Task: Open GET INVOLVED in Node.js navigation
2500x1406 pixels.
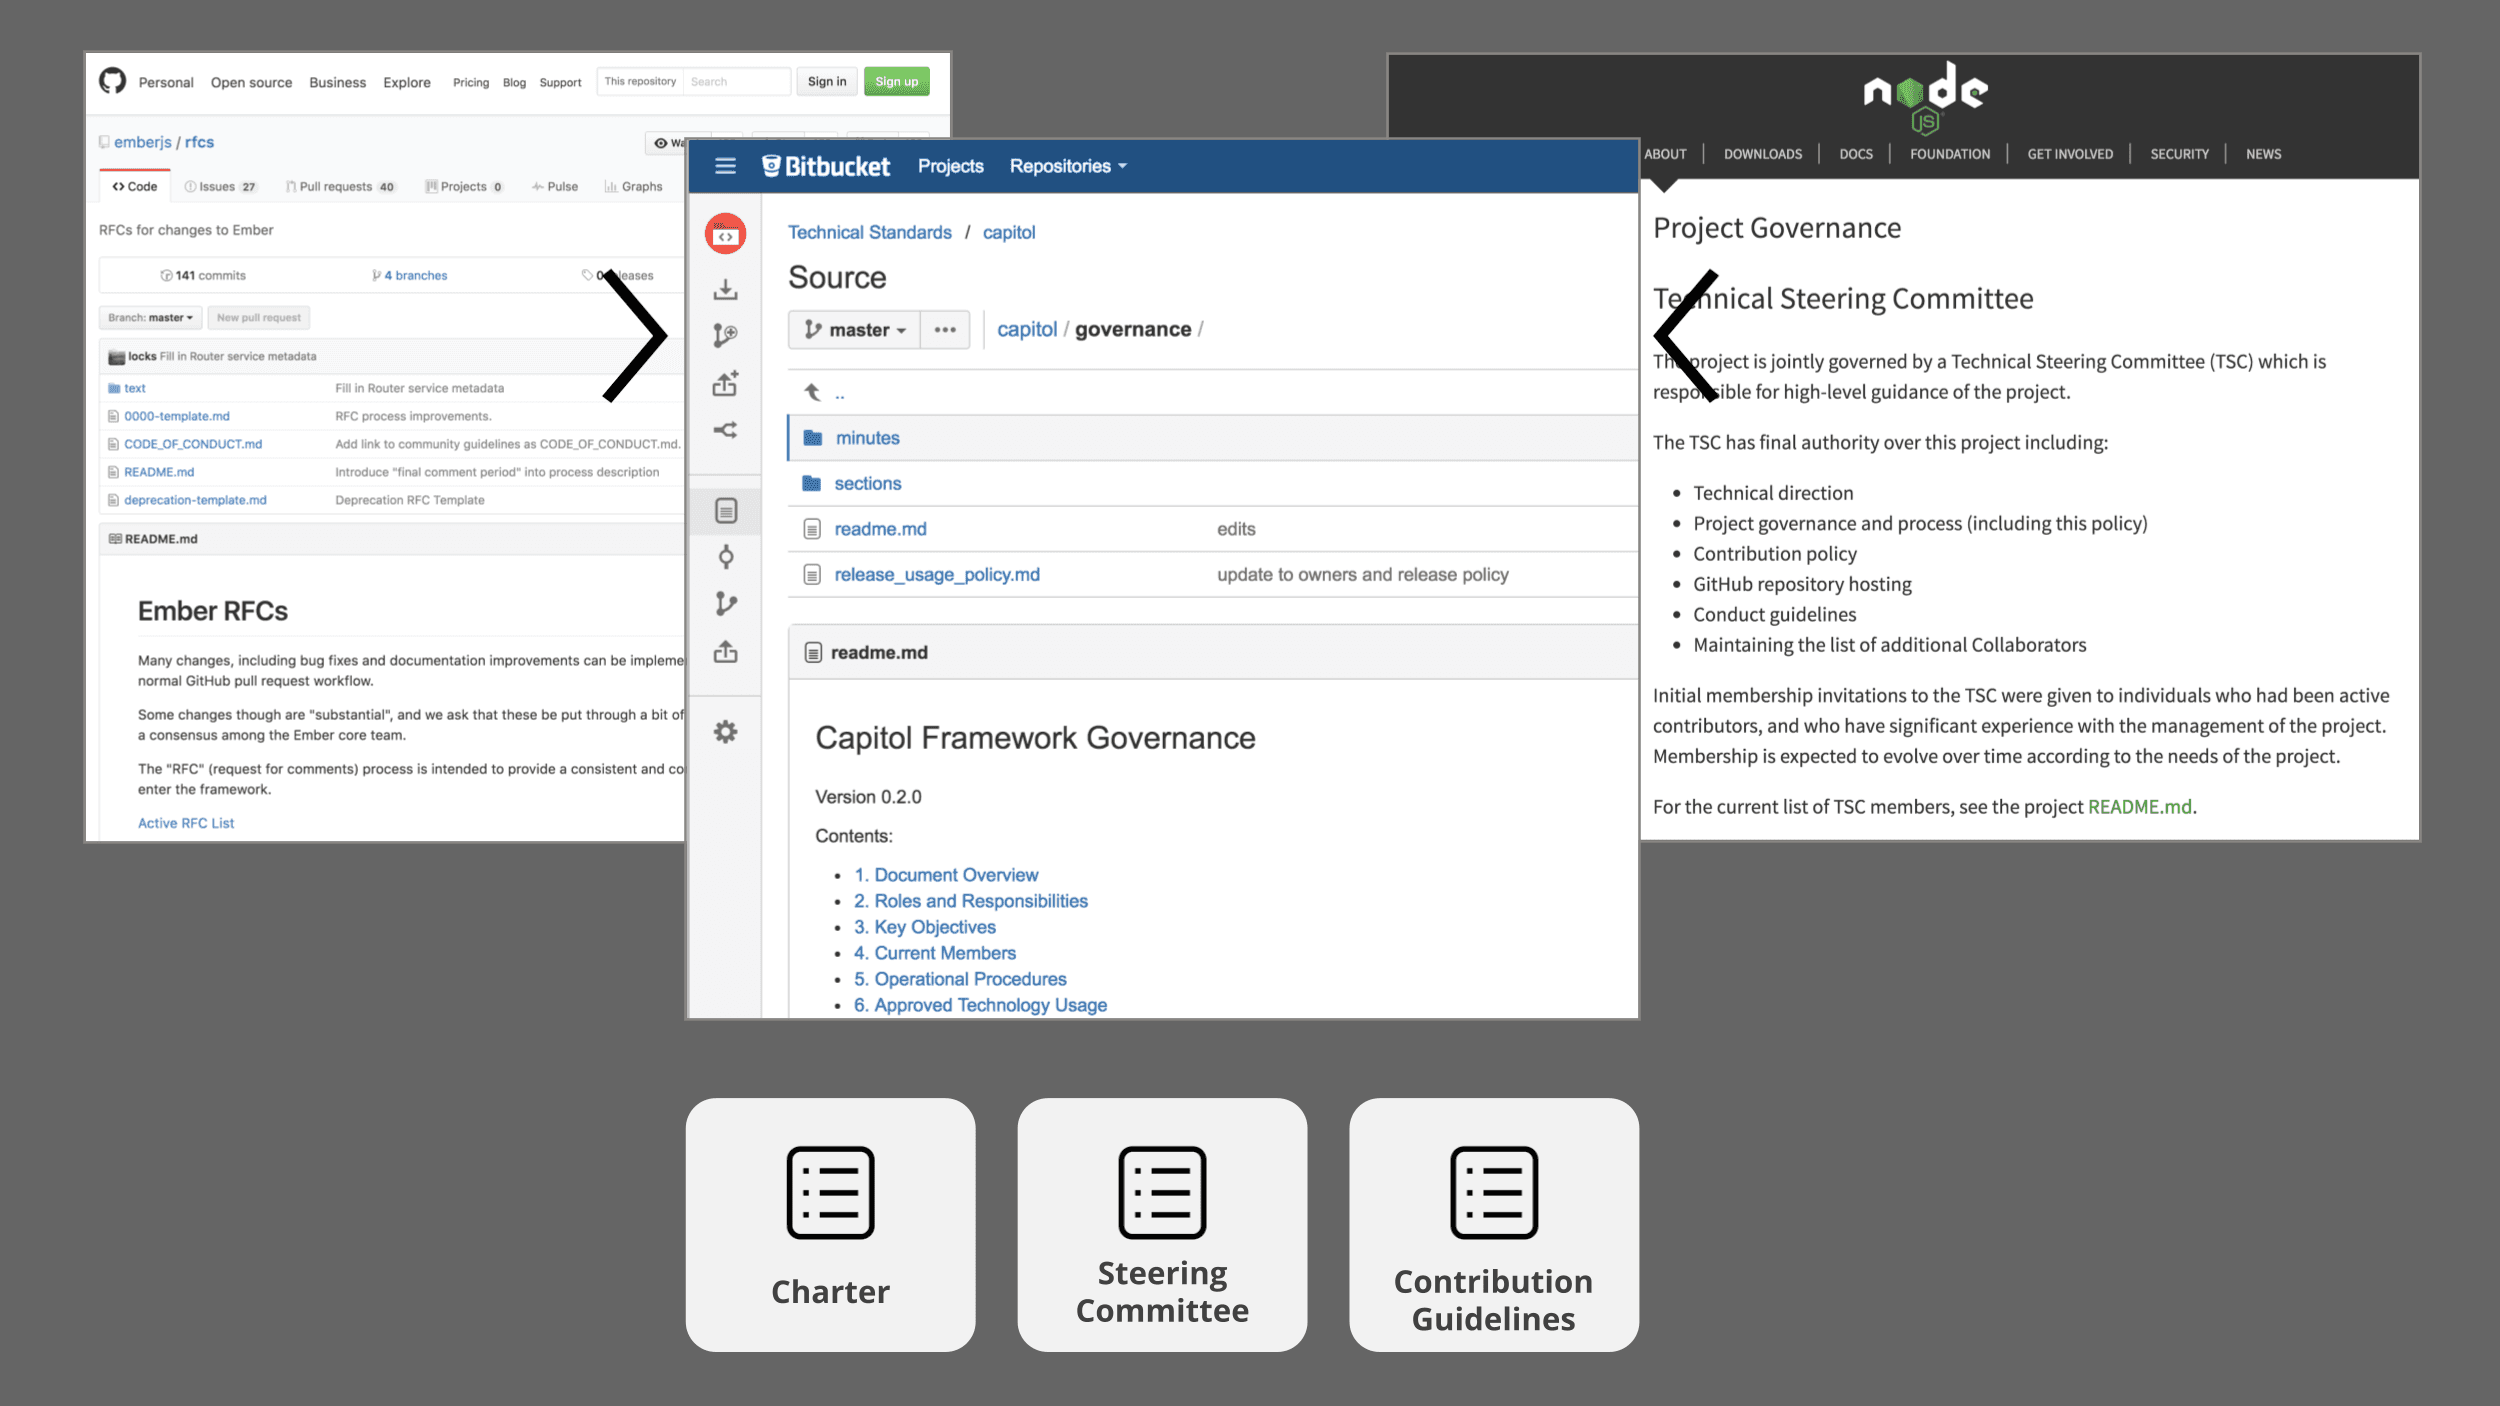Action: click(x=2070, y=154)
